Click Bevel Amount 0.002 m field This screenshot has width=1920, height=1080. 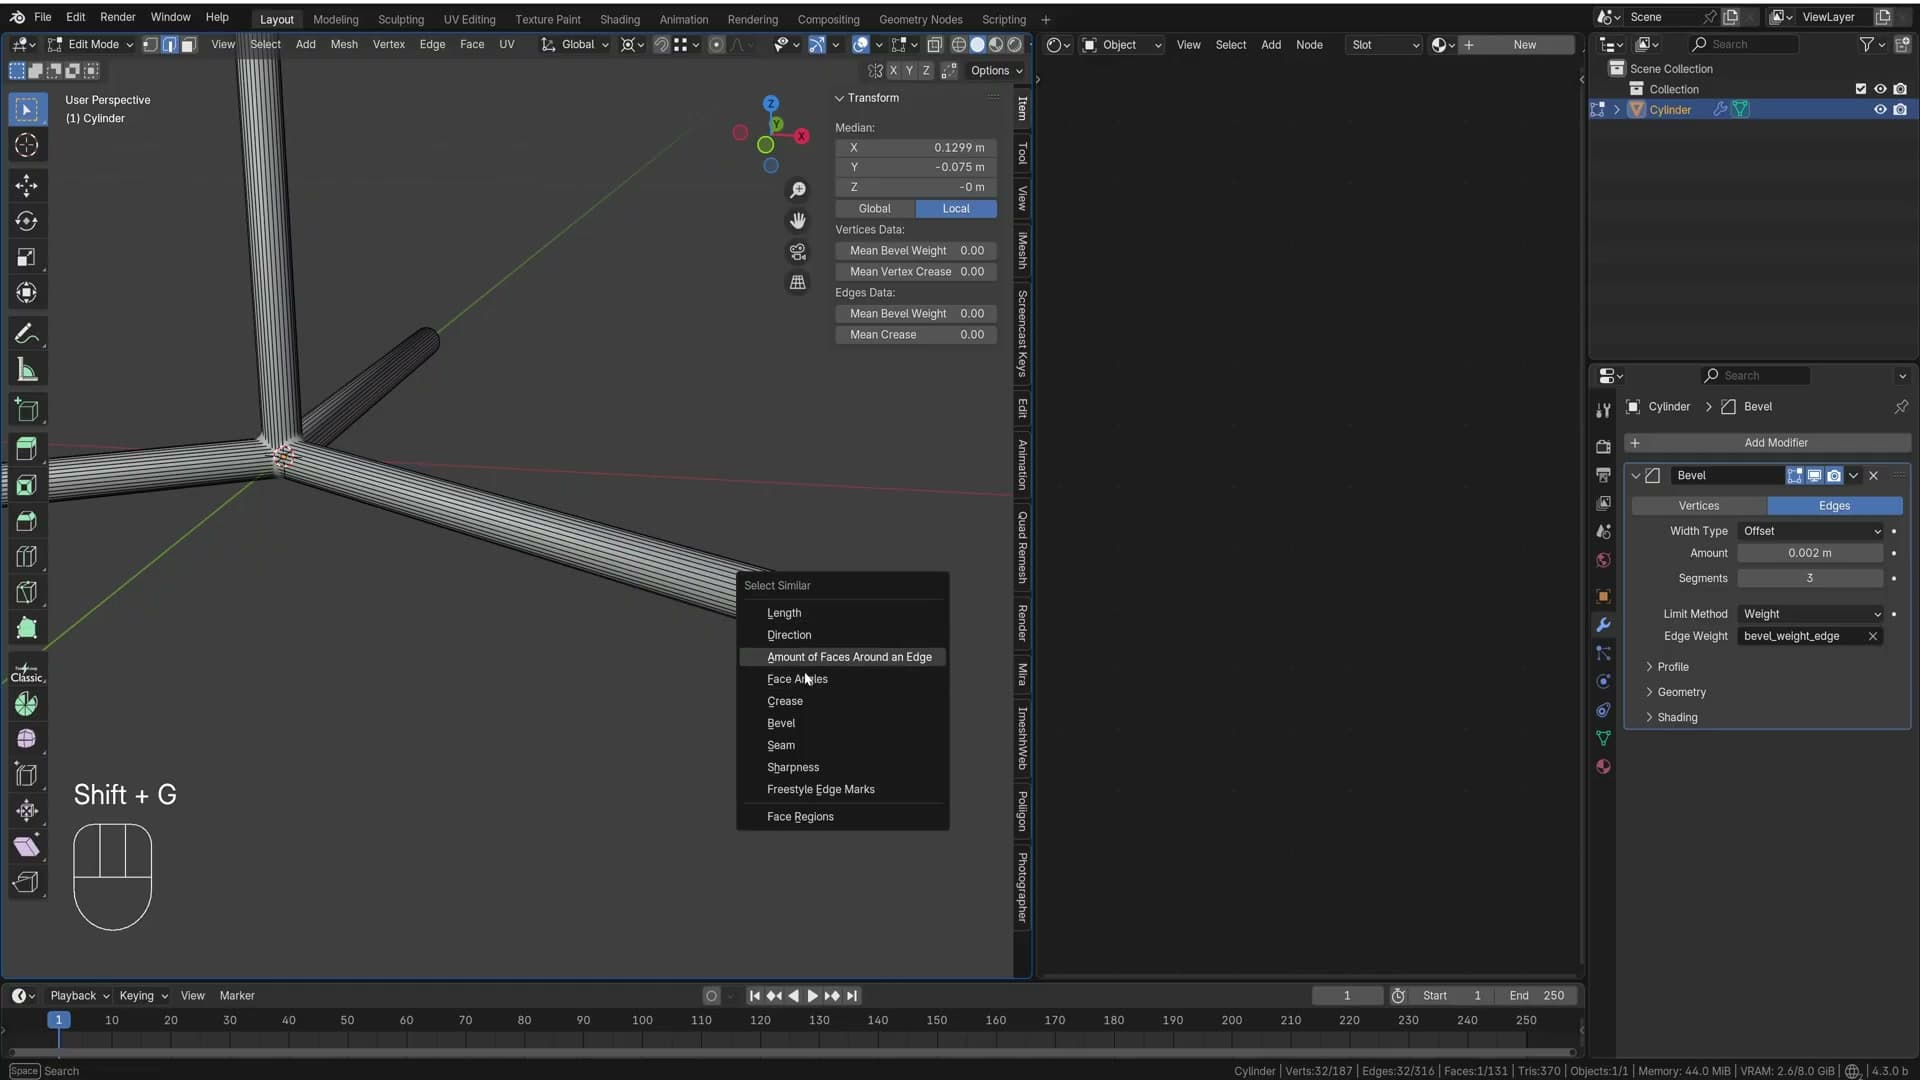[1810, 553]
